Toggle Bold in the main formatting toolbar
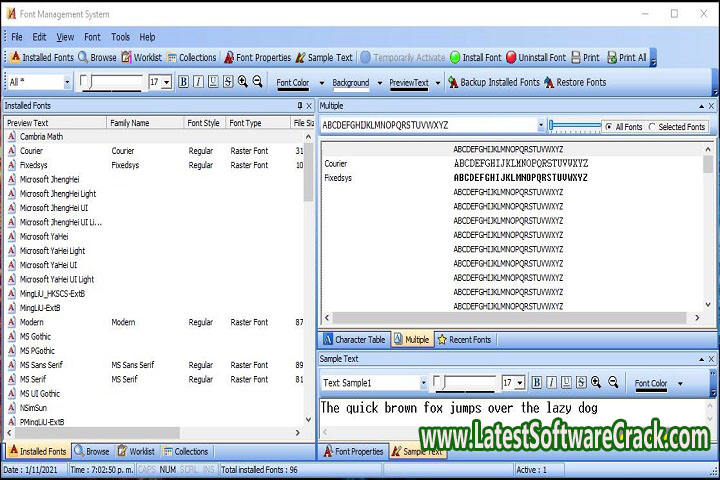The image size is (720, 480). tap(183, 82)
